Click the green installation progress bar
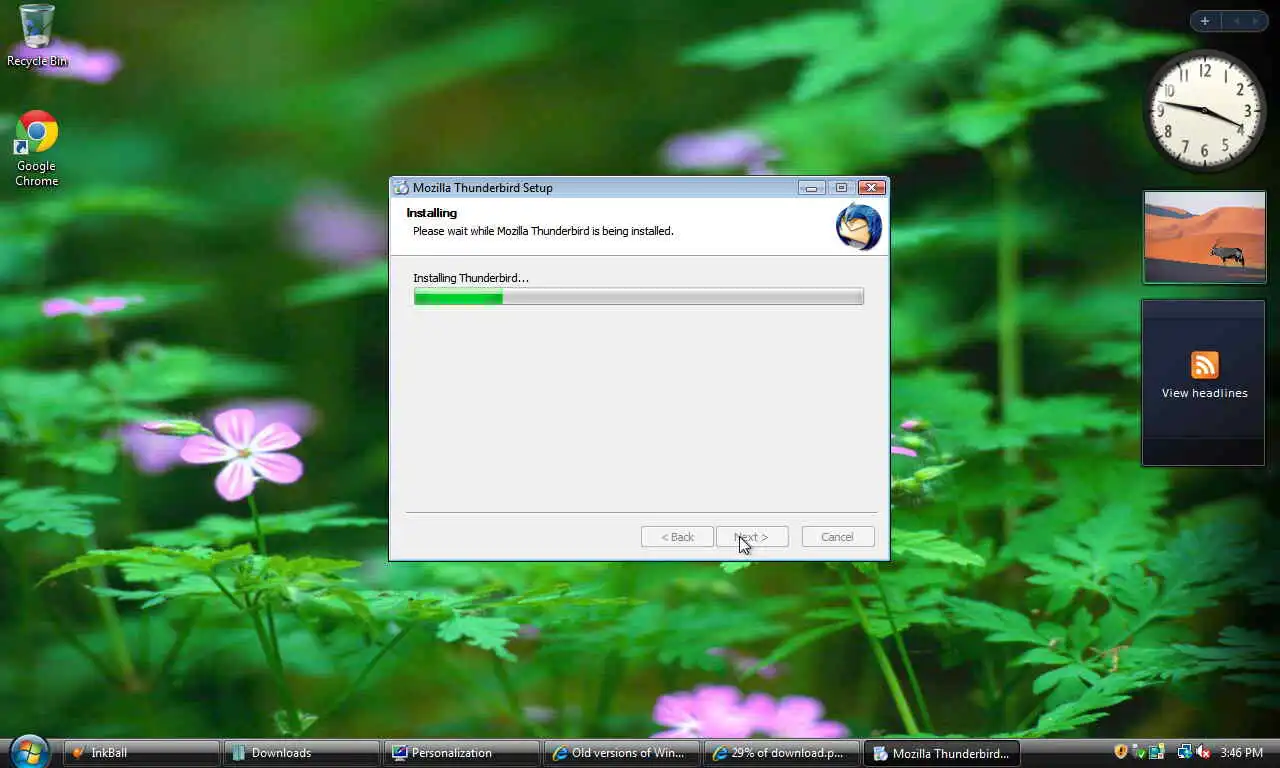The height and width of the screenshot is (768, 1280). 638,296
